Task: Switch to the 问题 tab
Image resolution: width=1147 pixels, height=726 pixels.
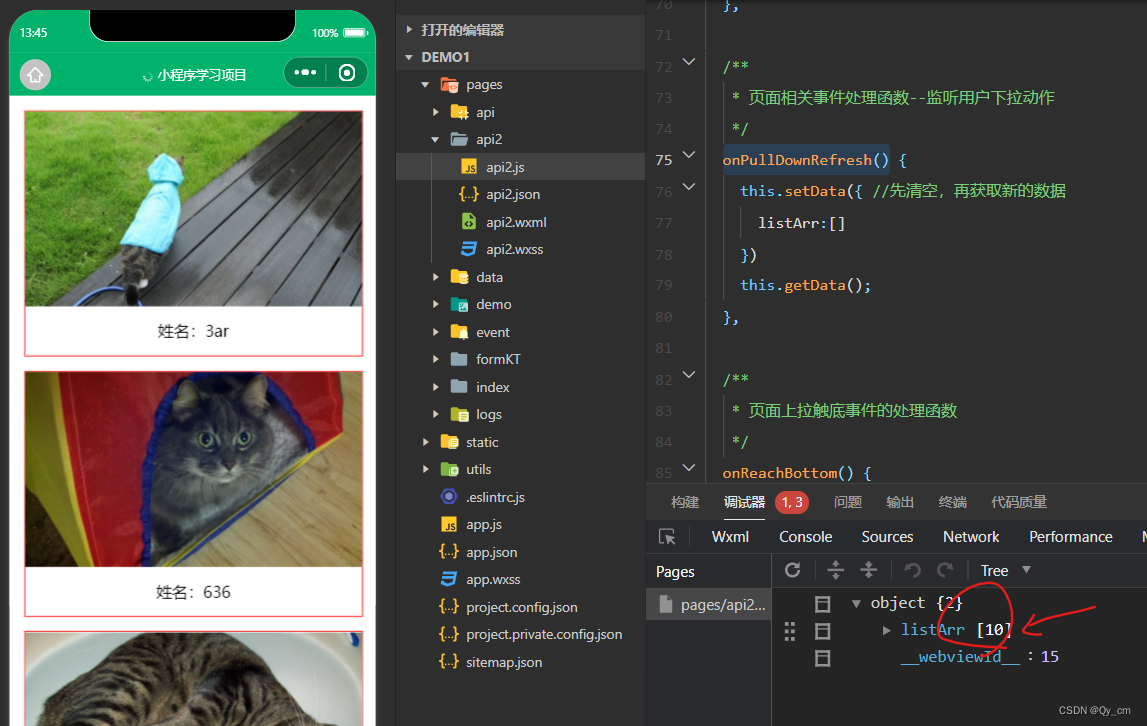Action: (x=848, y=502)
